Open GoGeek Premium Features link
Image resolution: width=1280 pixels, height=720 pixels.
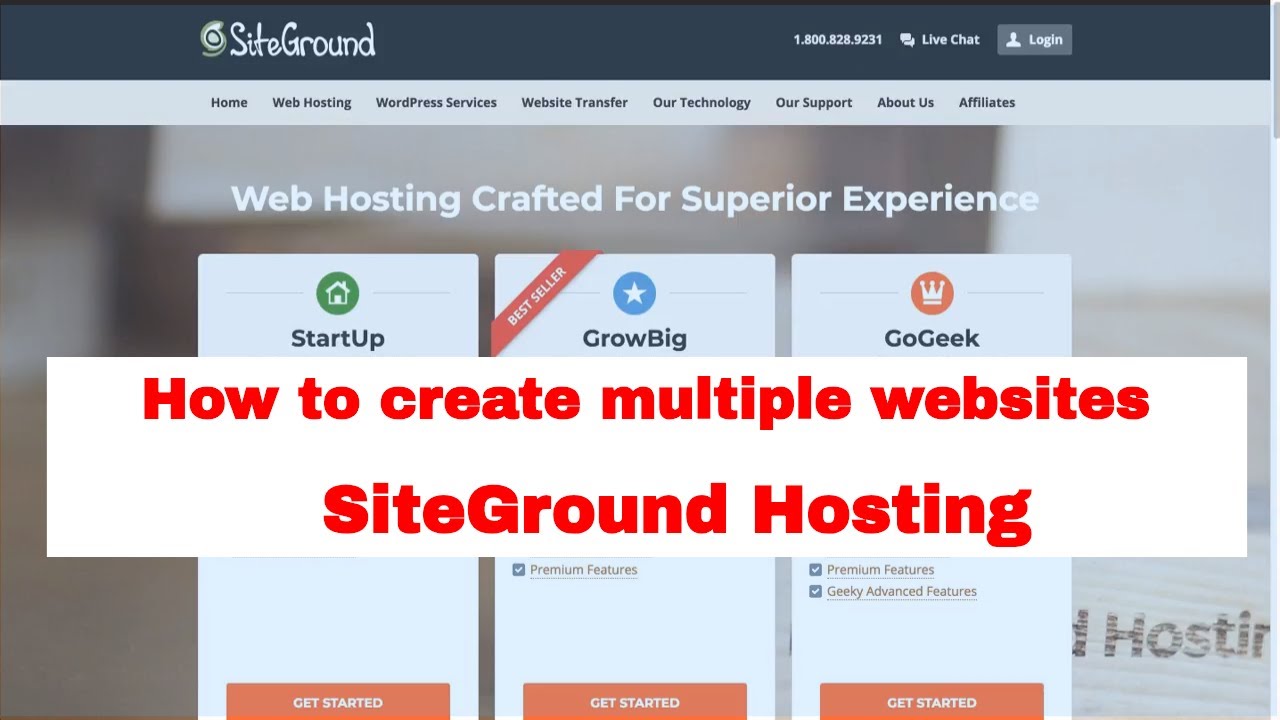881,570
